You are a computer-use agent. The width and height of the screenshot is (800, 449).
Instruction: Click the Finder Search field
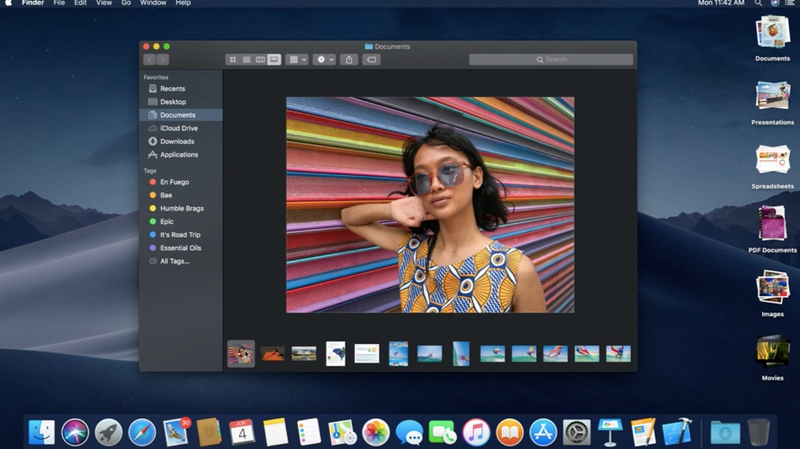(x=551, y=60)
